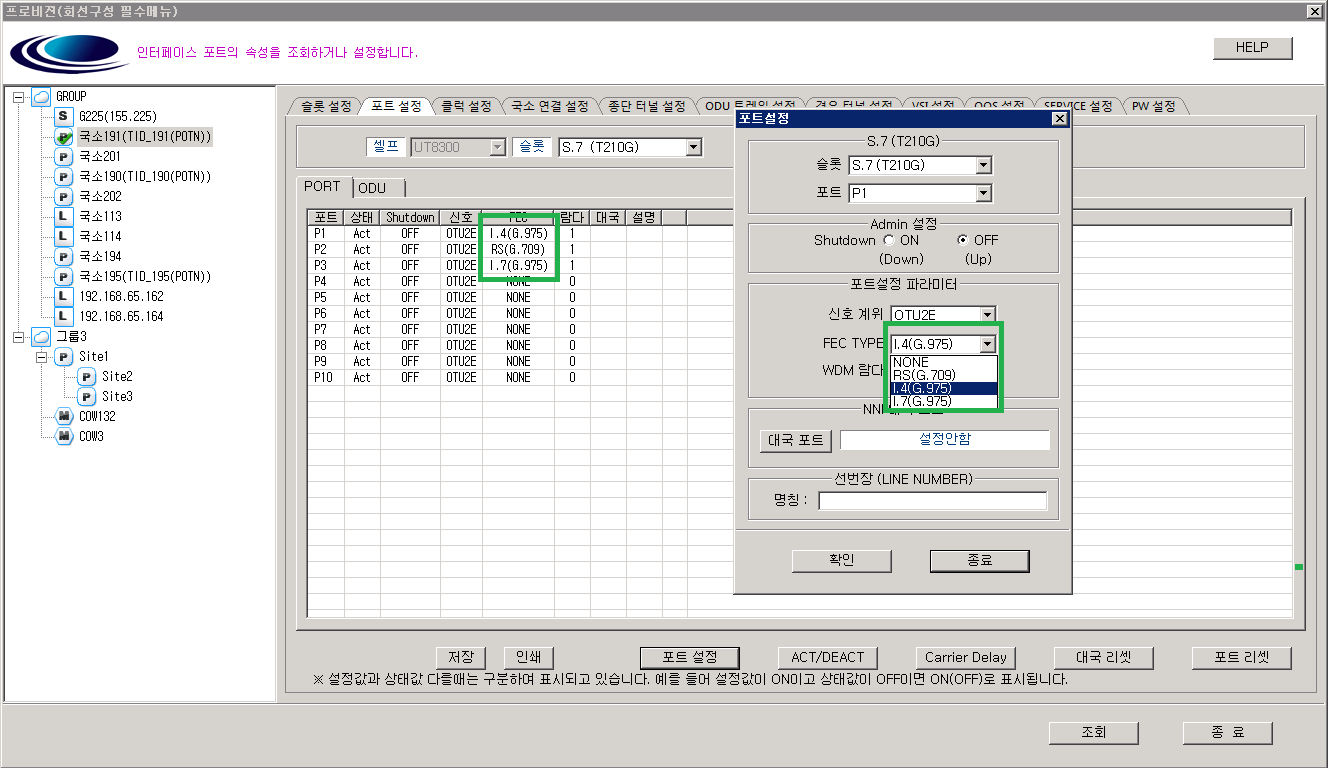This screenshot has height=768, width=1328.
Task: Choose NONE in the FEC TYPE list
Action: pos(944,362)
